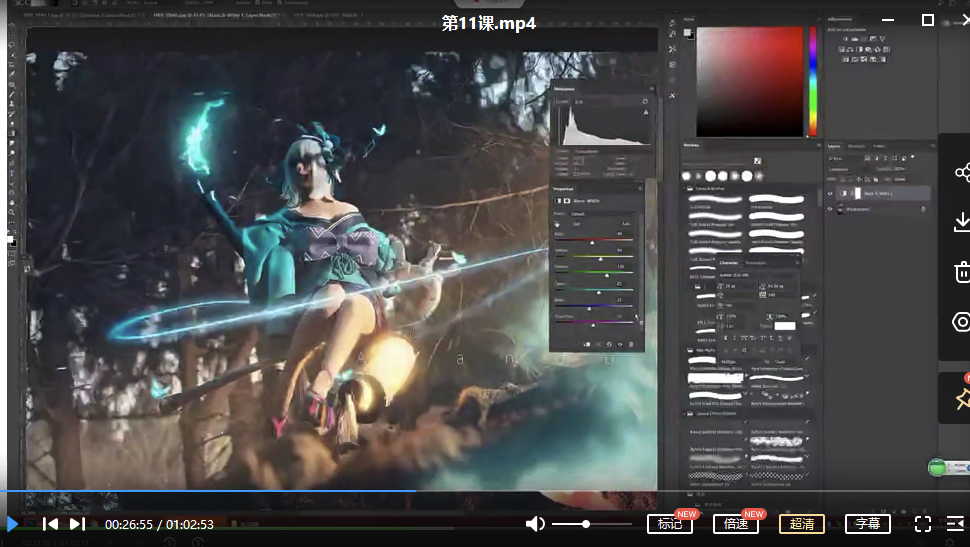Screen dimensions: 970x547
Task: Toggle the eye icon at Properties bottom
Action: pos(620,345)
